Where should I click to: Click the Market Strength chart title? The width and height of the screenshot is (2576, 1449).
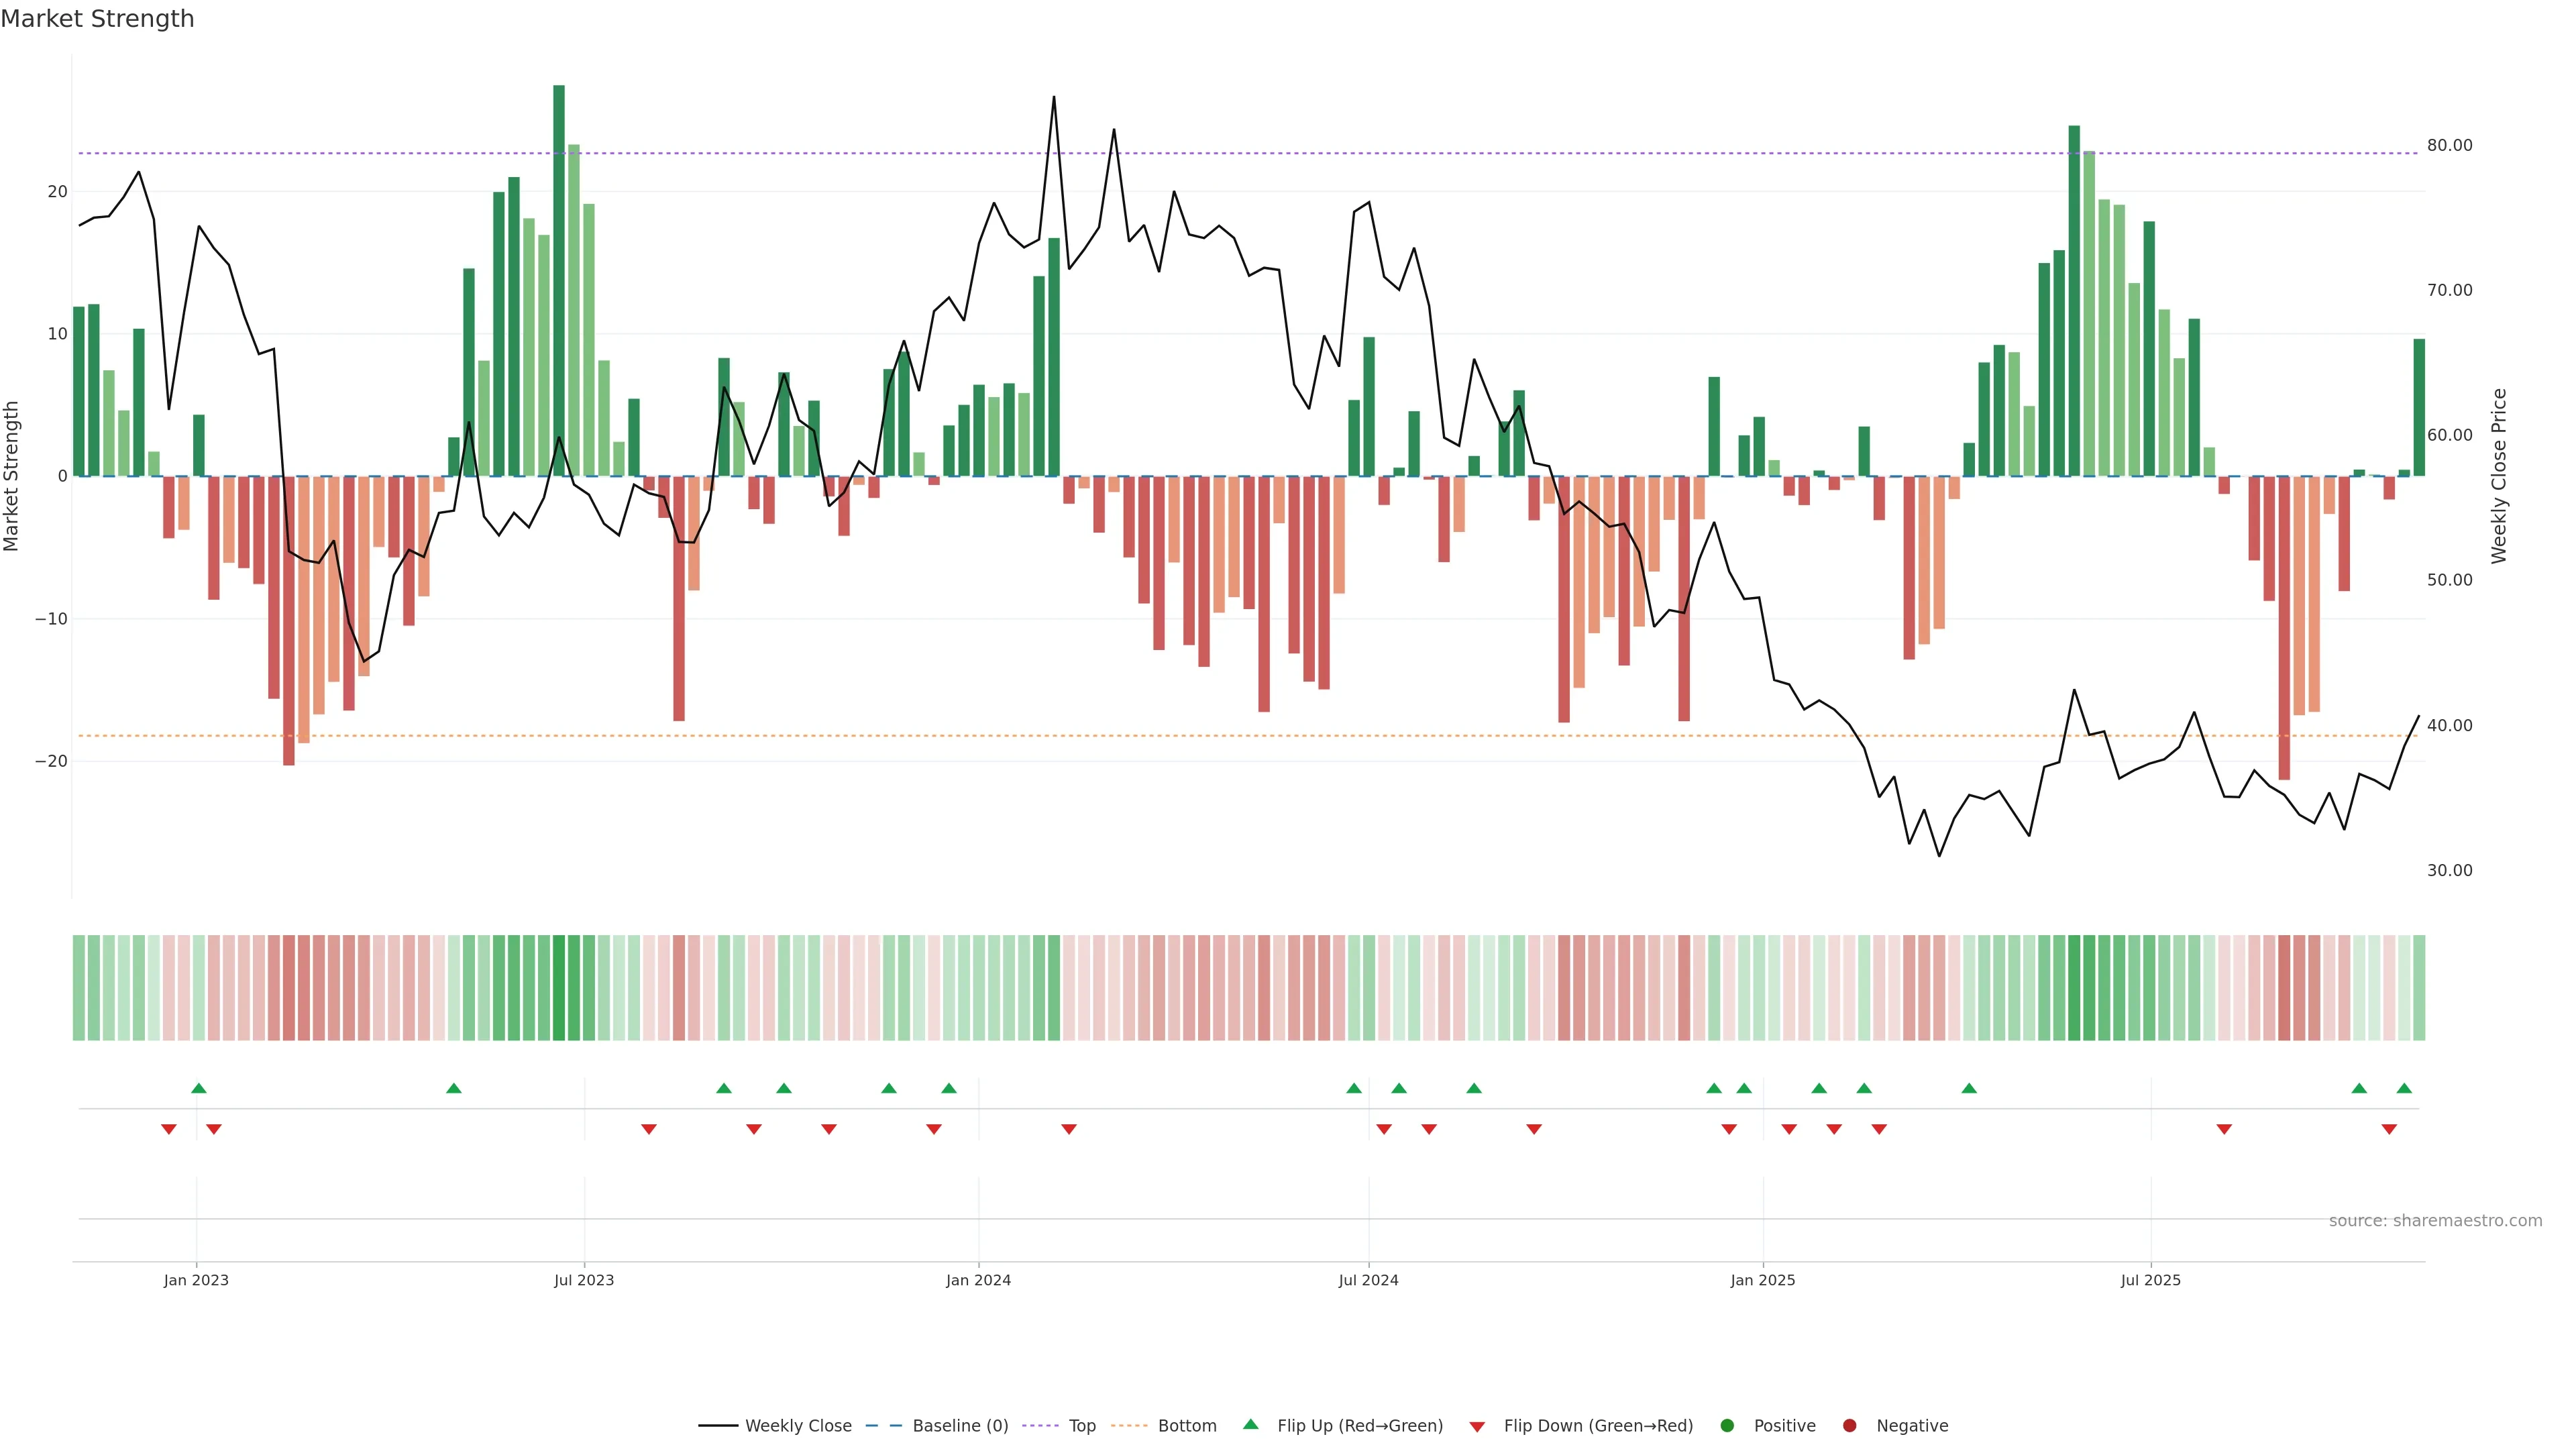coord(97,19)
